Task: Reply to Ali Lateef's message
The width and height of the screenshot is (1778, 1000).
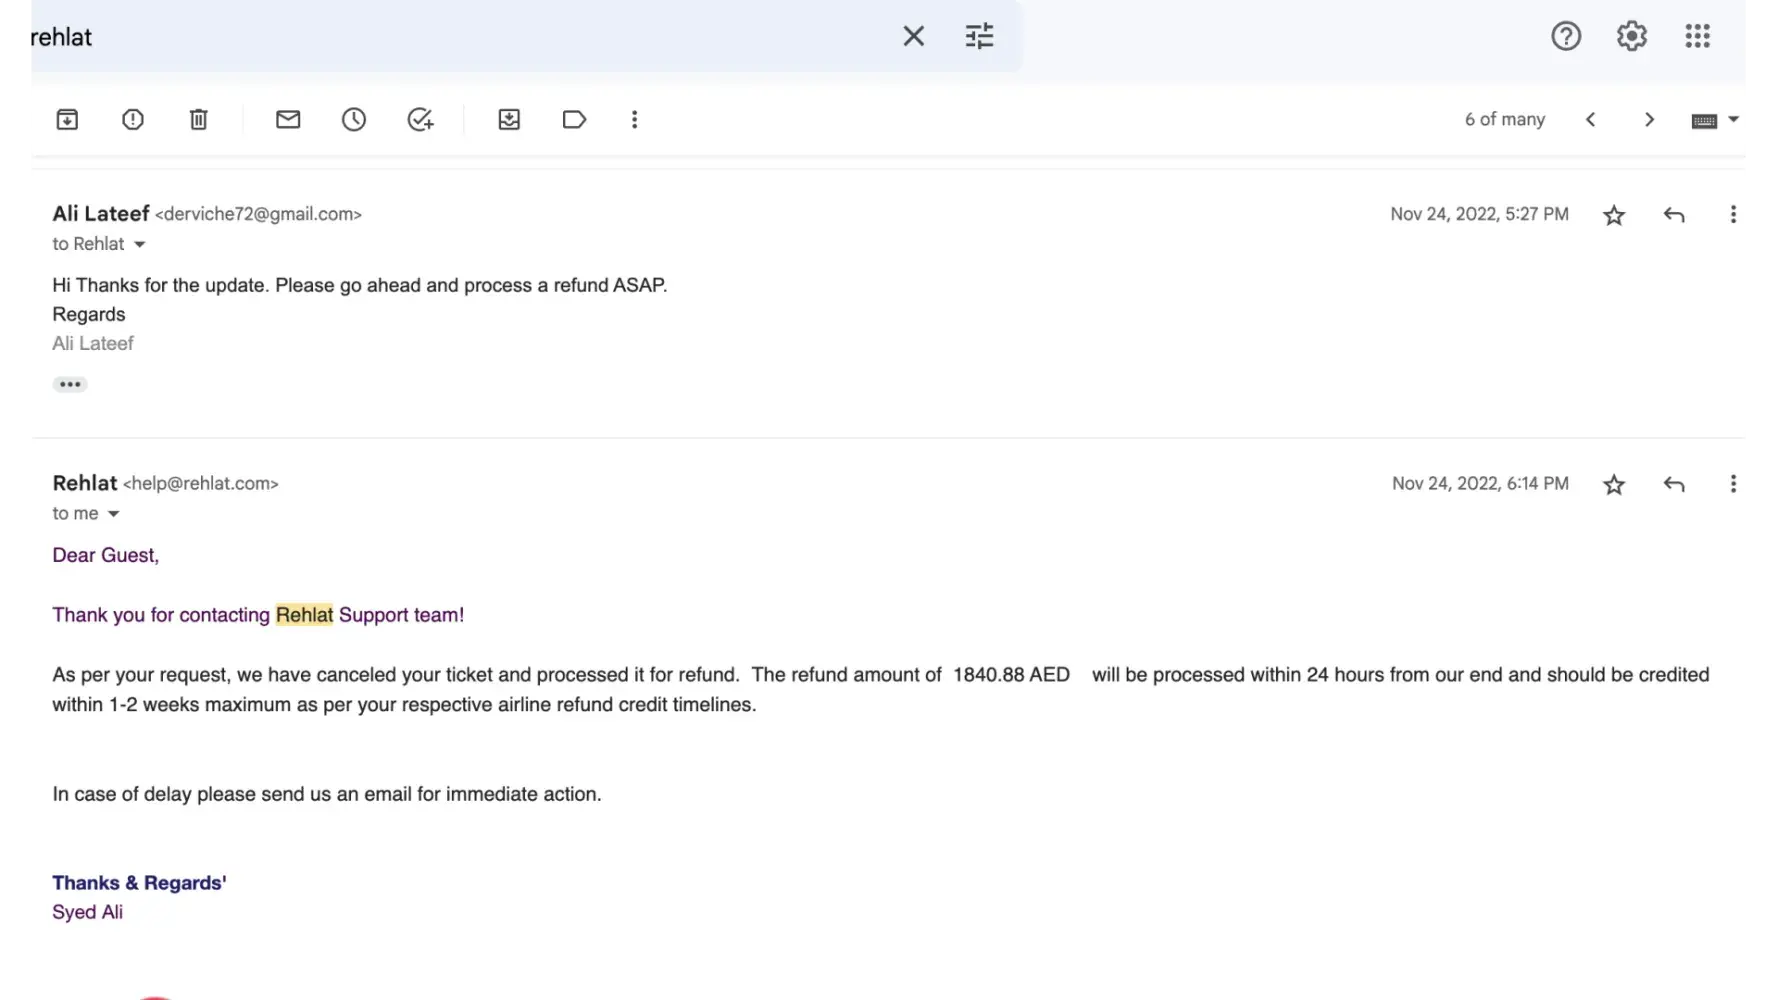Action: point(1674,215)
